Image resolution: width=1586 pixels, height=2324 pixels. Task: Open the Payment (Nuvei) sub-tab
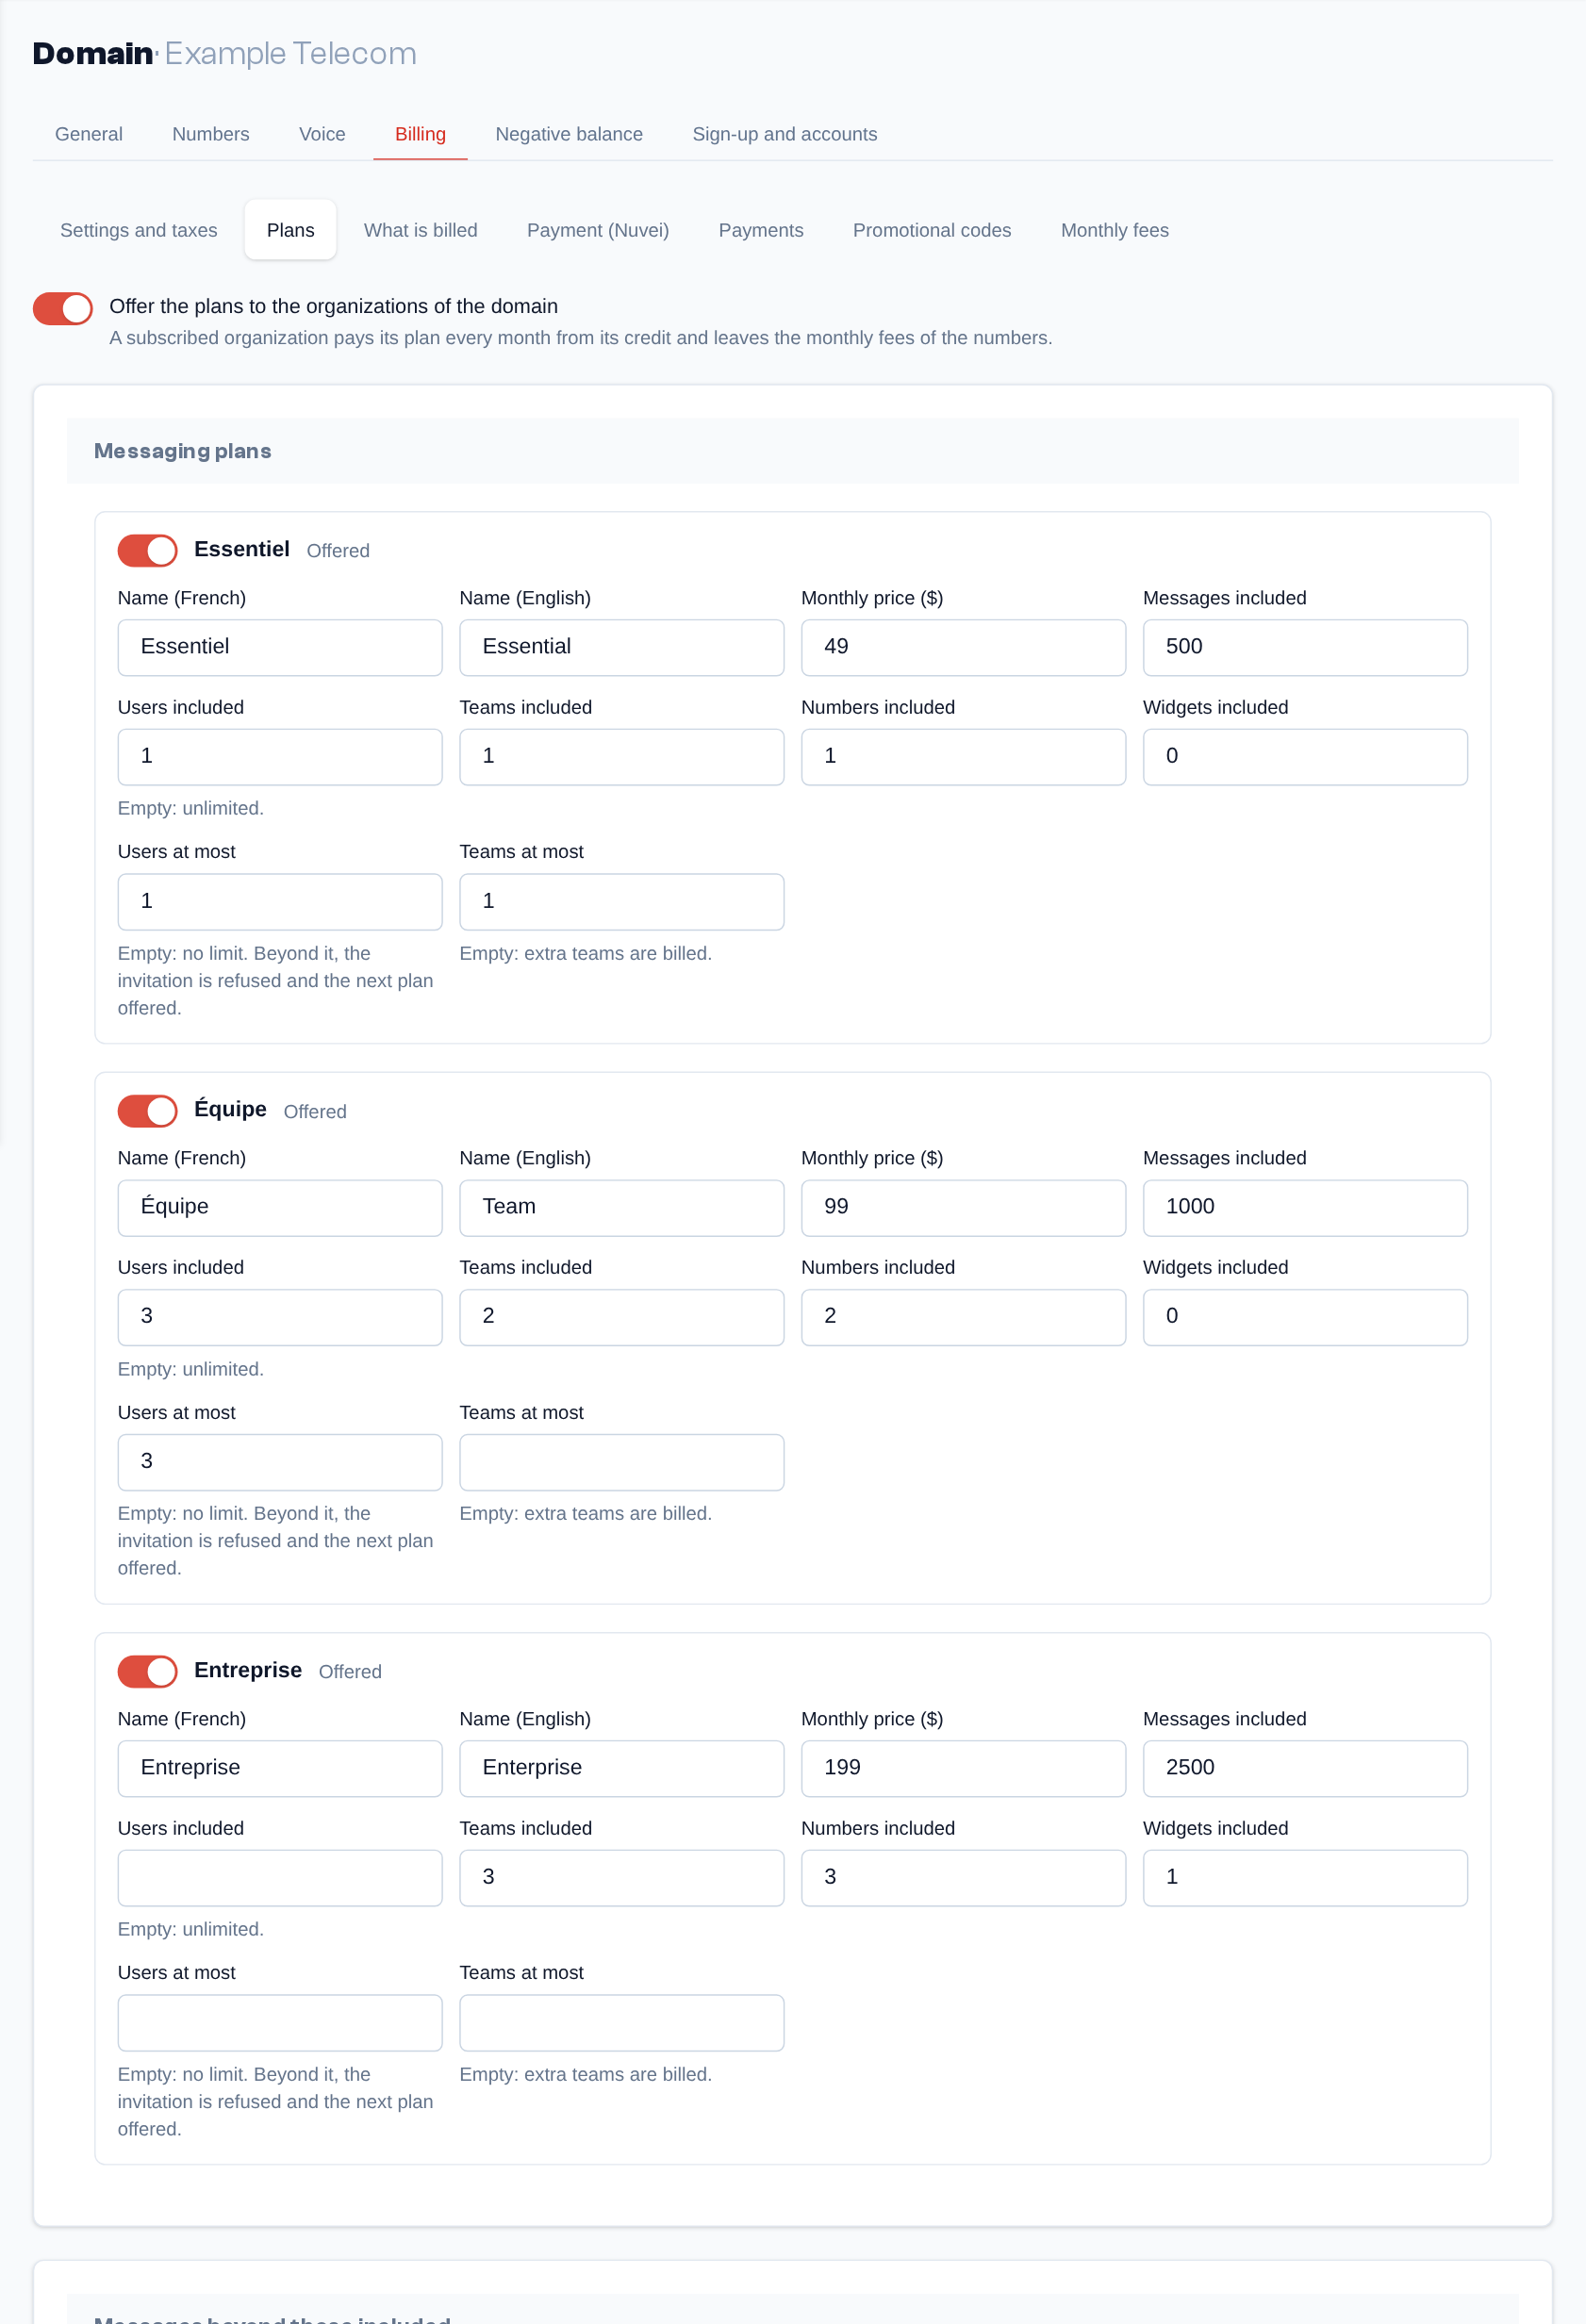pyautogui.click(x=598, y=230)
